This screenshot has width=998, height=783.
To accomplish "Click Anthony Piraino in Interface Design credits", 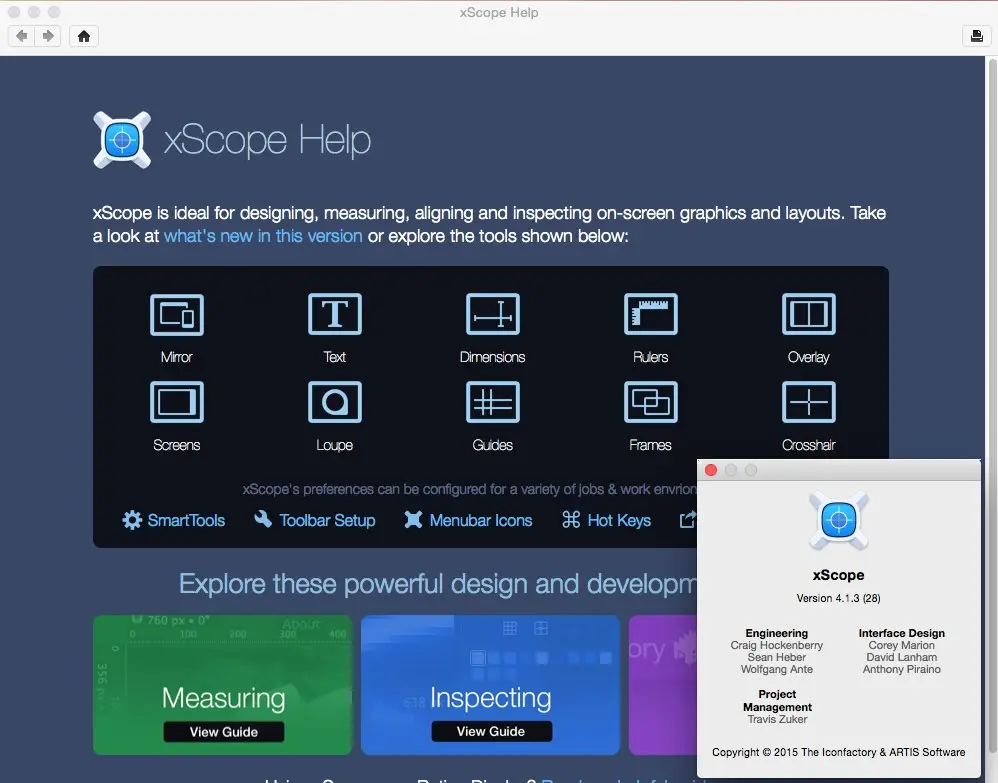I will [x=901, y=670].
